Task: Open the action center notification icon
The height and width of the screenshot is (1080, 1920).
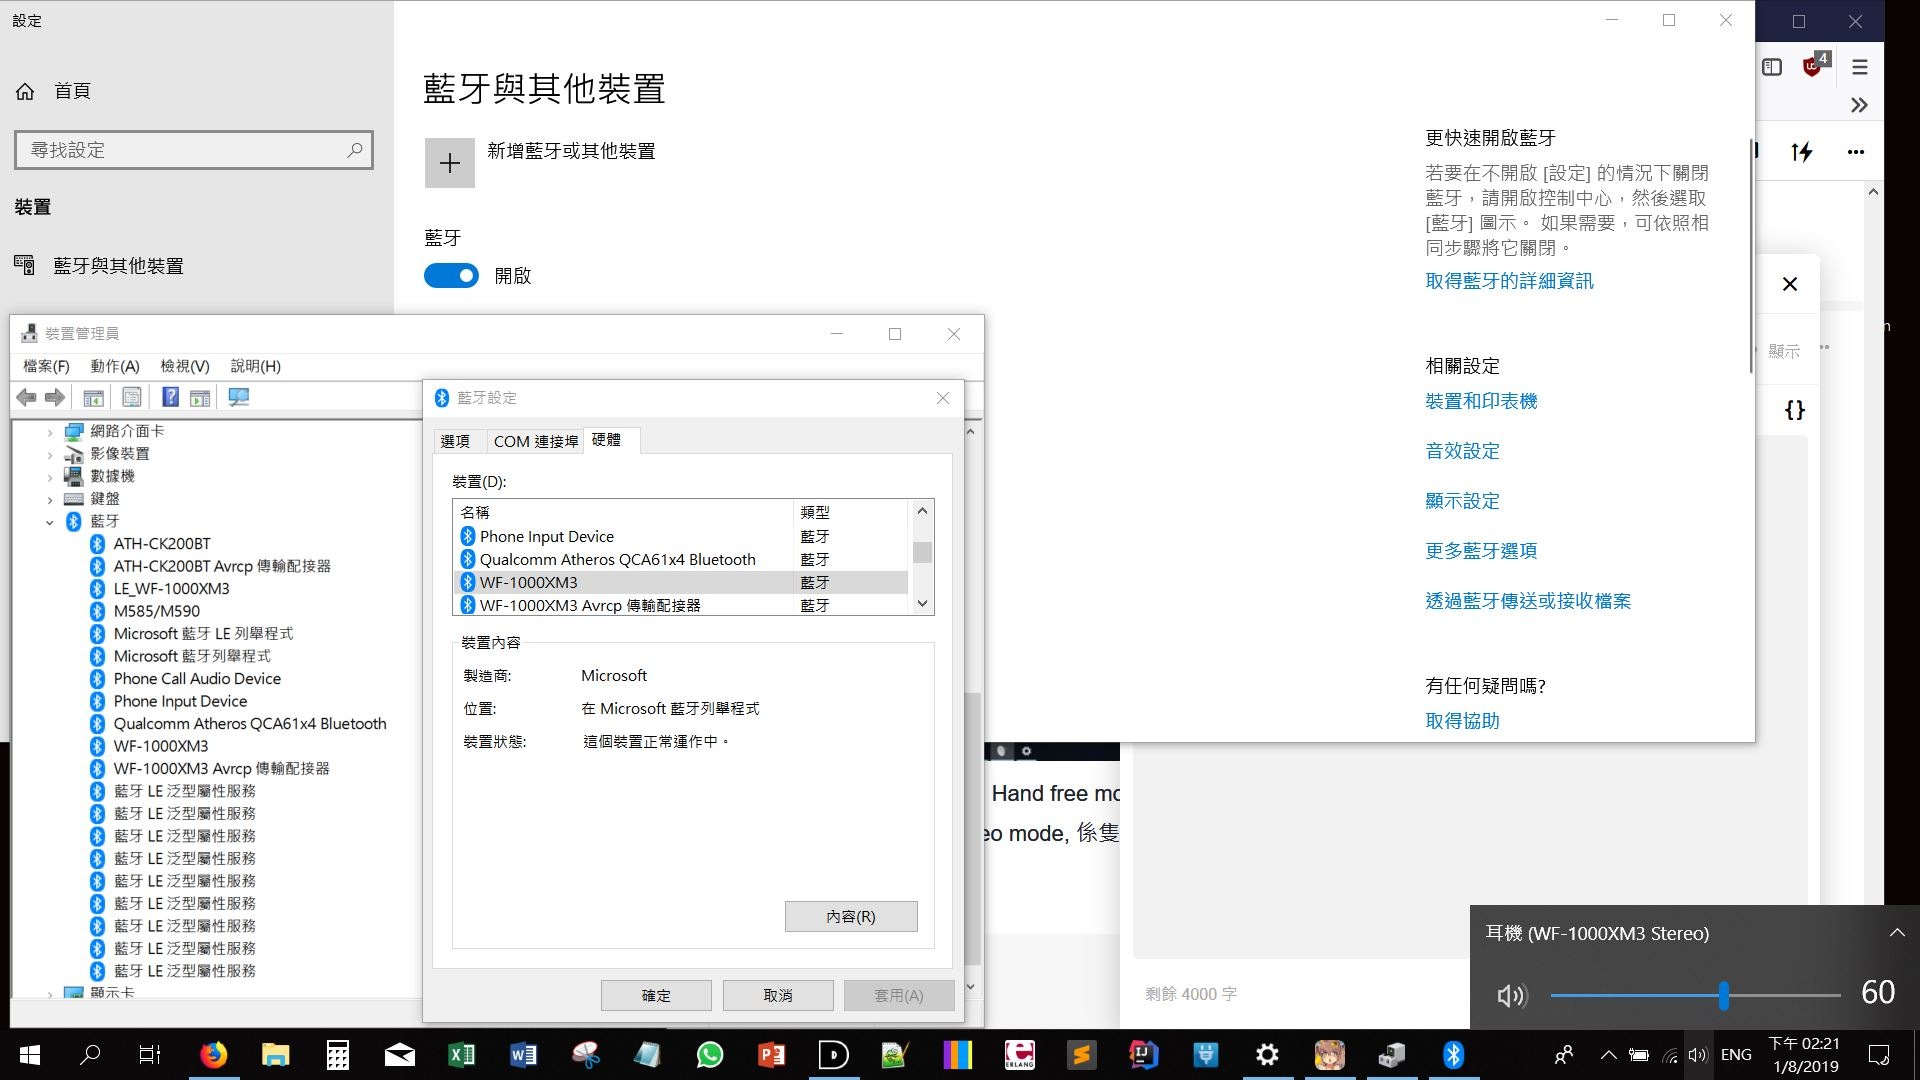Action: (1879, 1055)
